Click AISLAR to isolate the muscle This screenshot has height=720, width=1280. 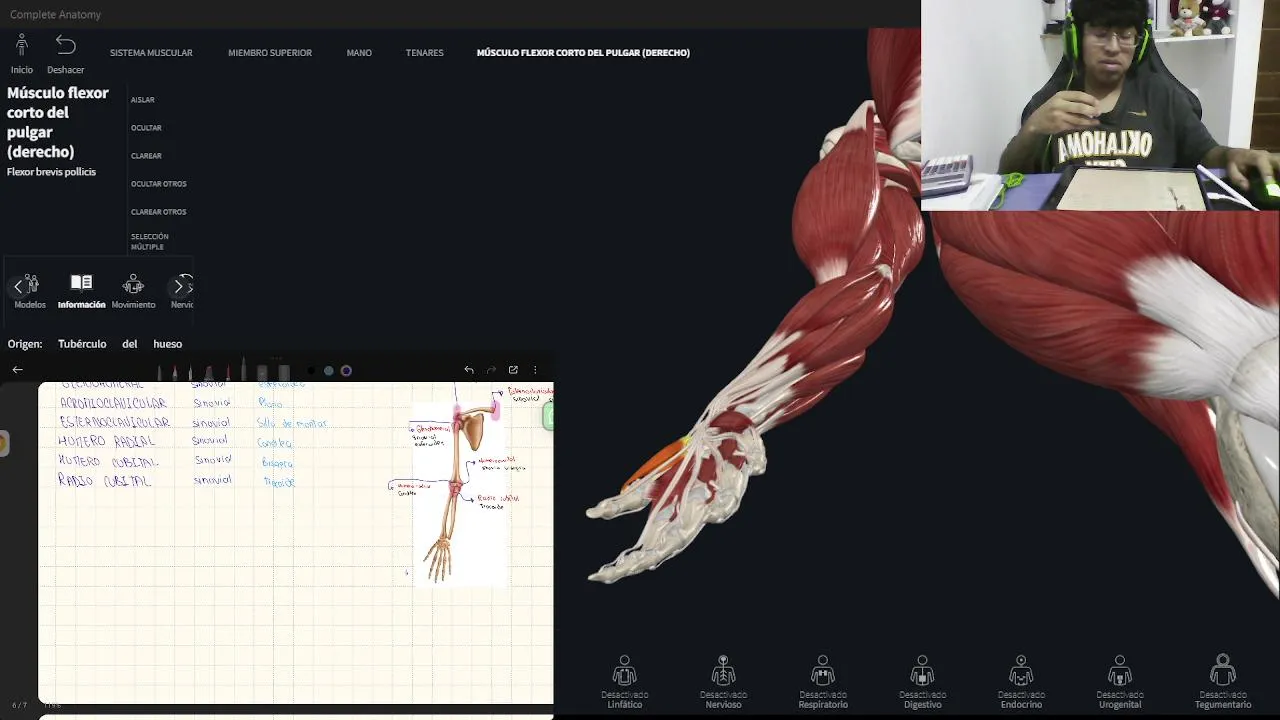point(142,100)
